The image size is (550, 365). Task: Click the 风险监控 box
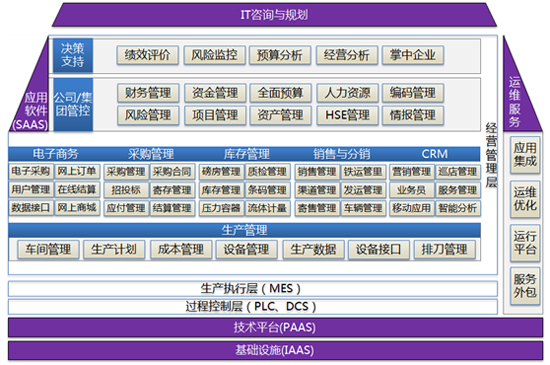point(214,55)
